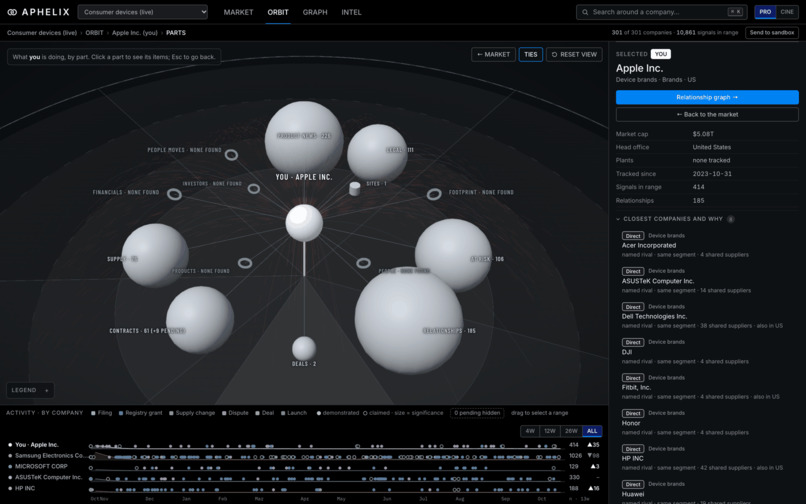
Task: Click the People ring node
Action: coord(363,263)
